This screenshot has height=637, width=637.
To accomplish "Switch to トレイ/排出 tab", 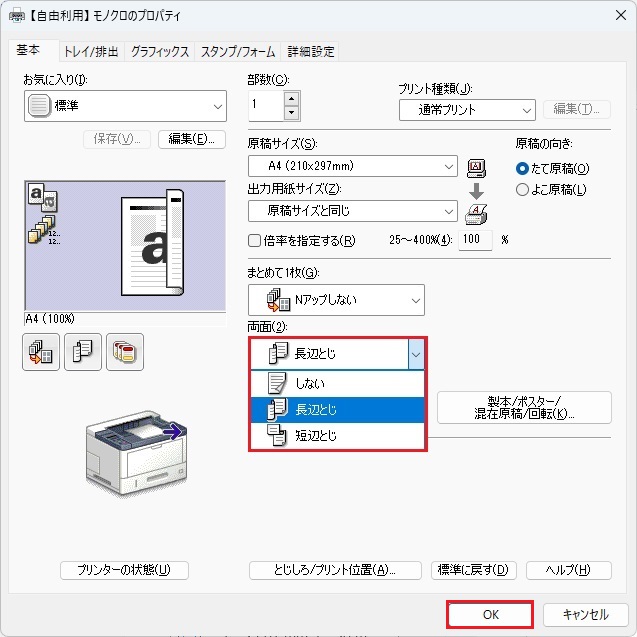I will click(91, 52).
